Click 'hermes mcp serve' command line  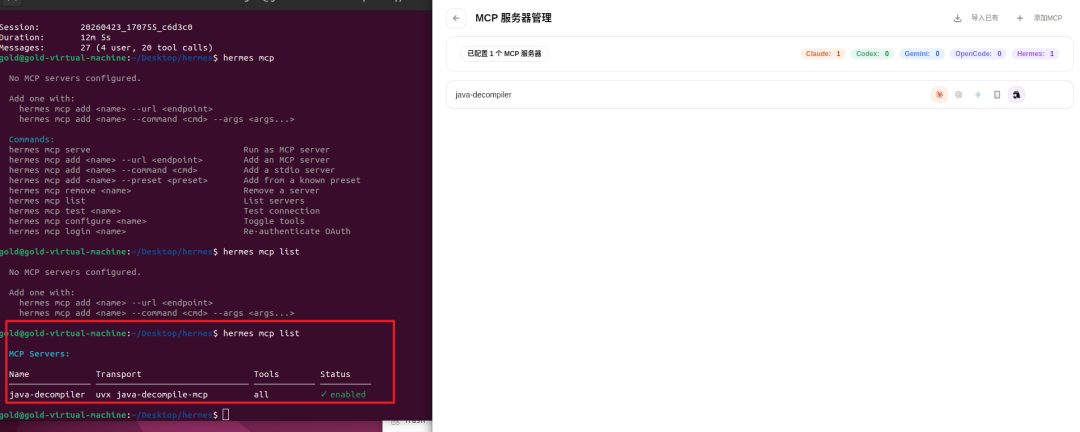click(50, 150)
